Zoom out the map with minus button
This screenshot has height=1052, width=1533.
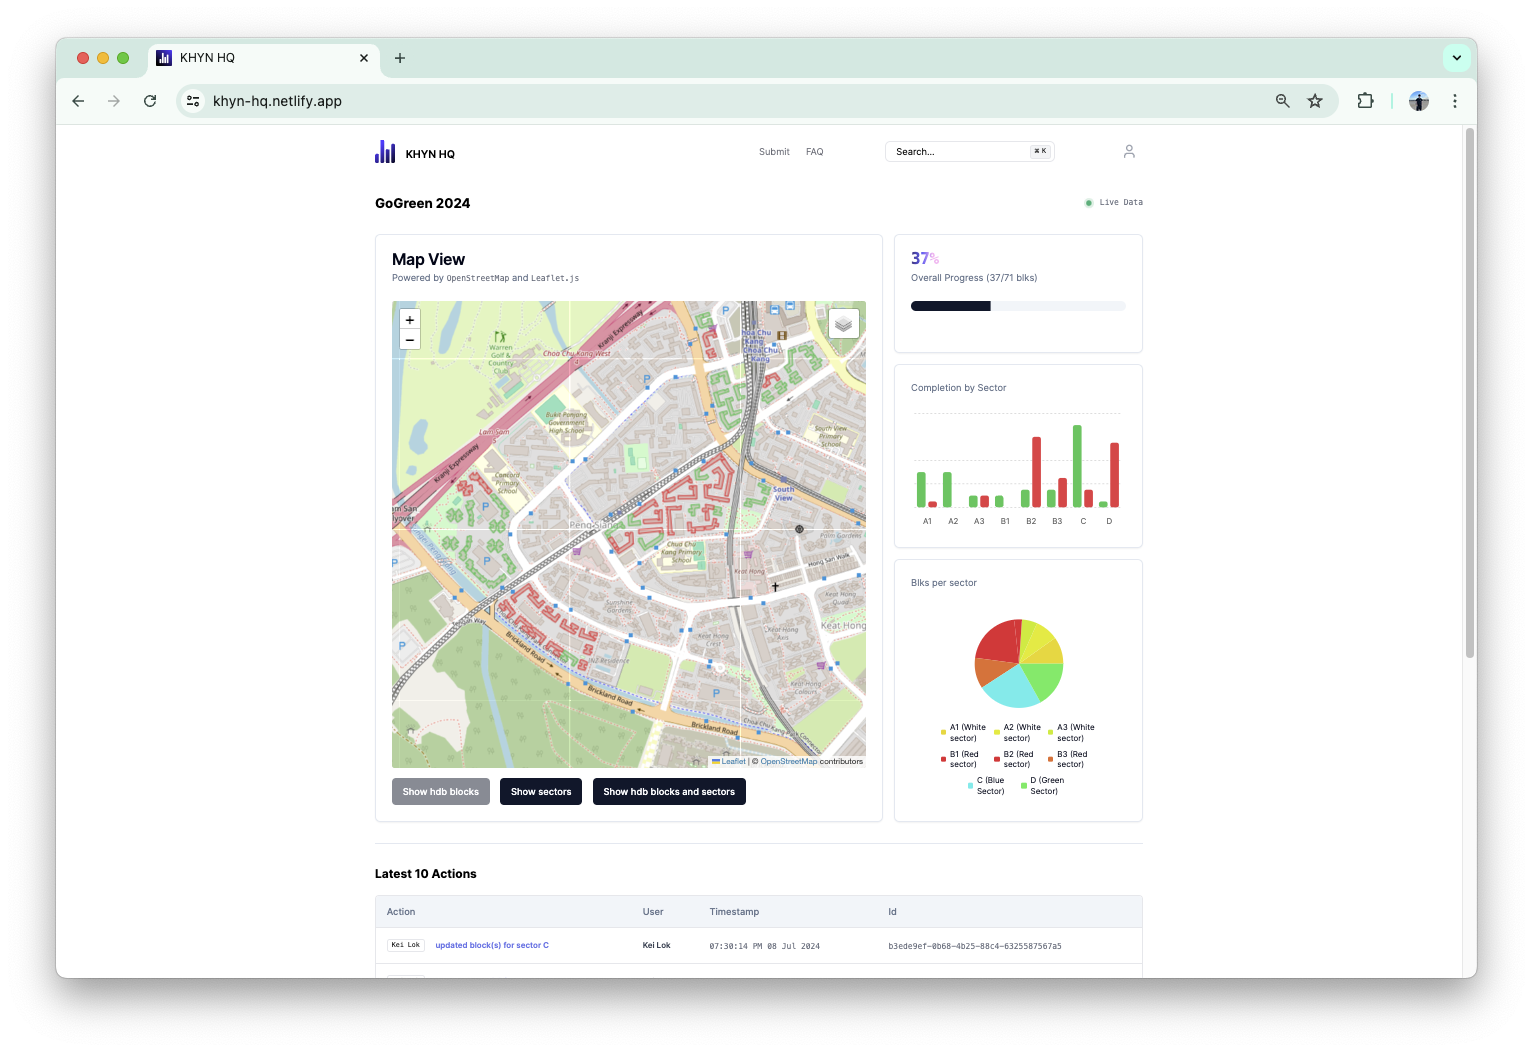click(409, 340)
